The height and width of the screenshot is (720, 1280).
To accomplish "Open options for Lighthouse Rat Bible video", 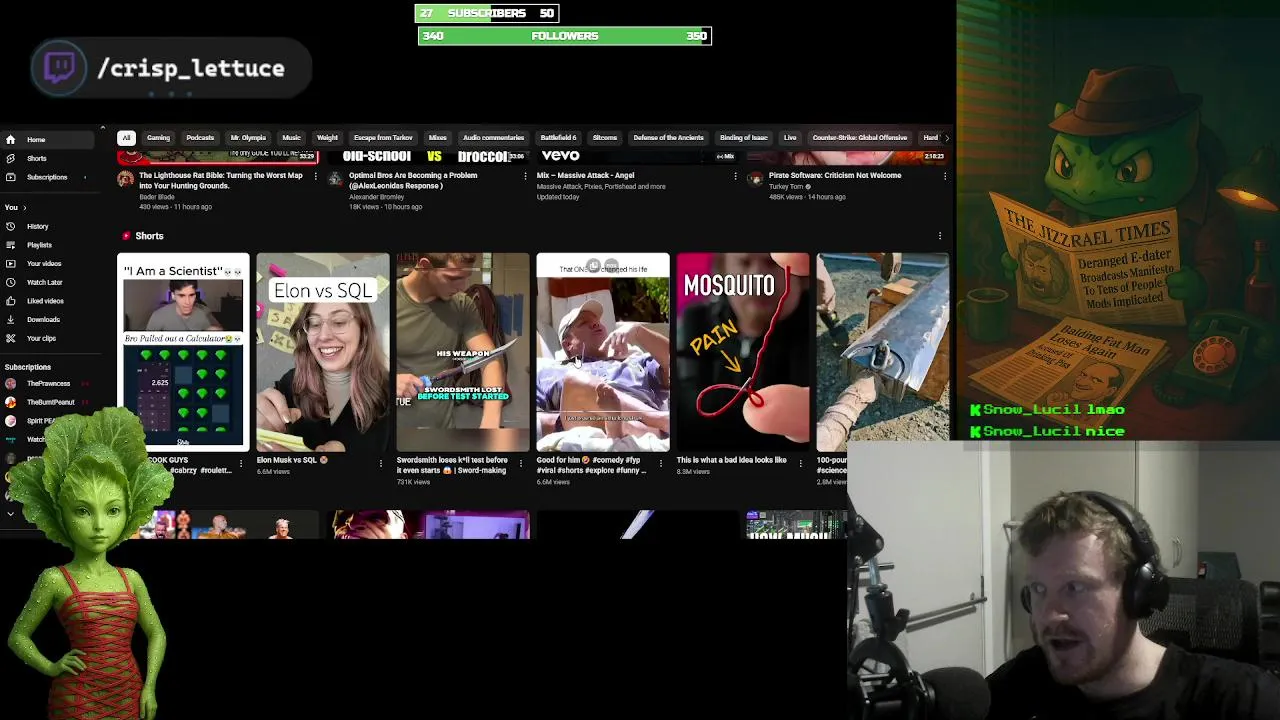I will click(x=315, y=176).
